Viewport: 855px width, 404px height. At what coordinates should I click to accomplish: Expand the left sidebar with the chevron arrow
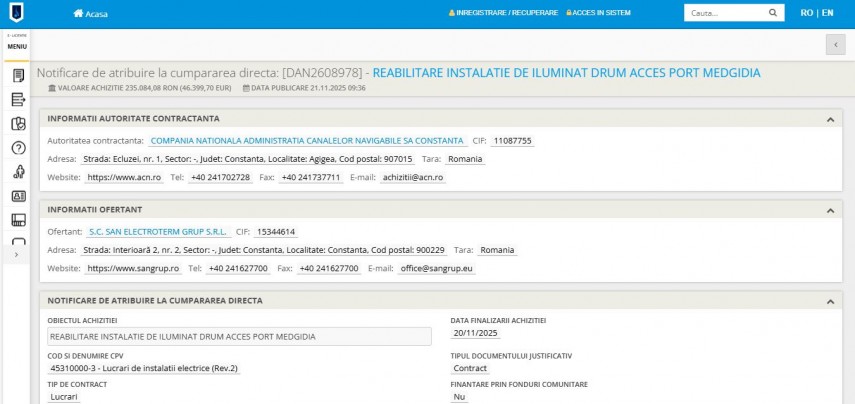[17, 256]
